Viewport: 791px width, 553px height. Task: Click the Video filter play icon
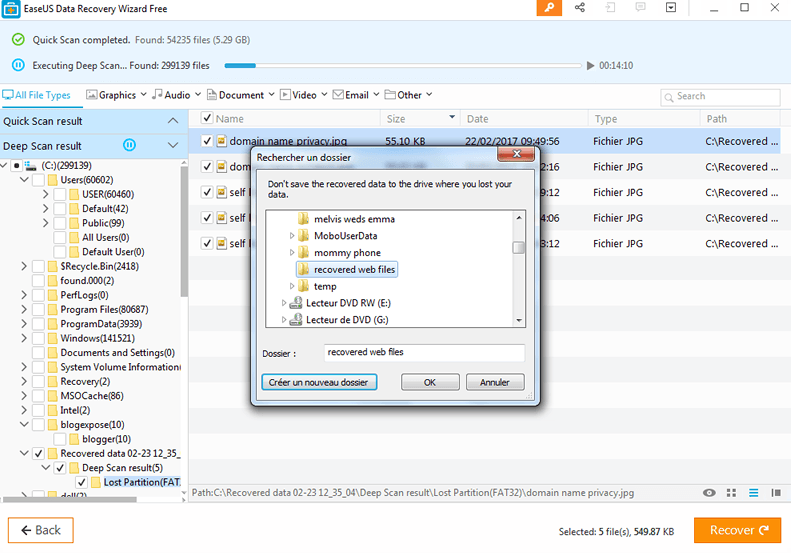click(x=286, y=95)
